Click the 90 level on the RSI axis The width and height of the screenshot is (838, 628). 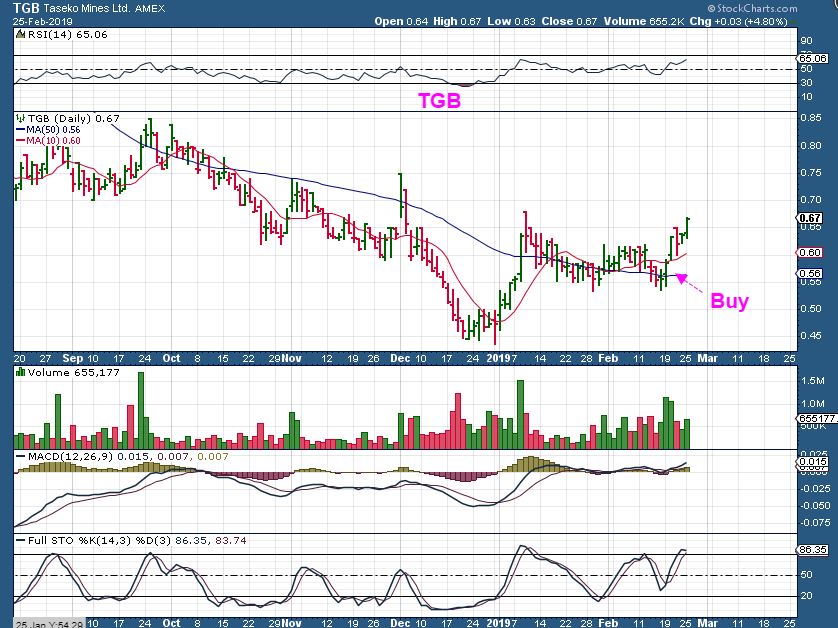coord(806,41)
